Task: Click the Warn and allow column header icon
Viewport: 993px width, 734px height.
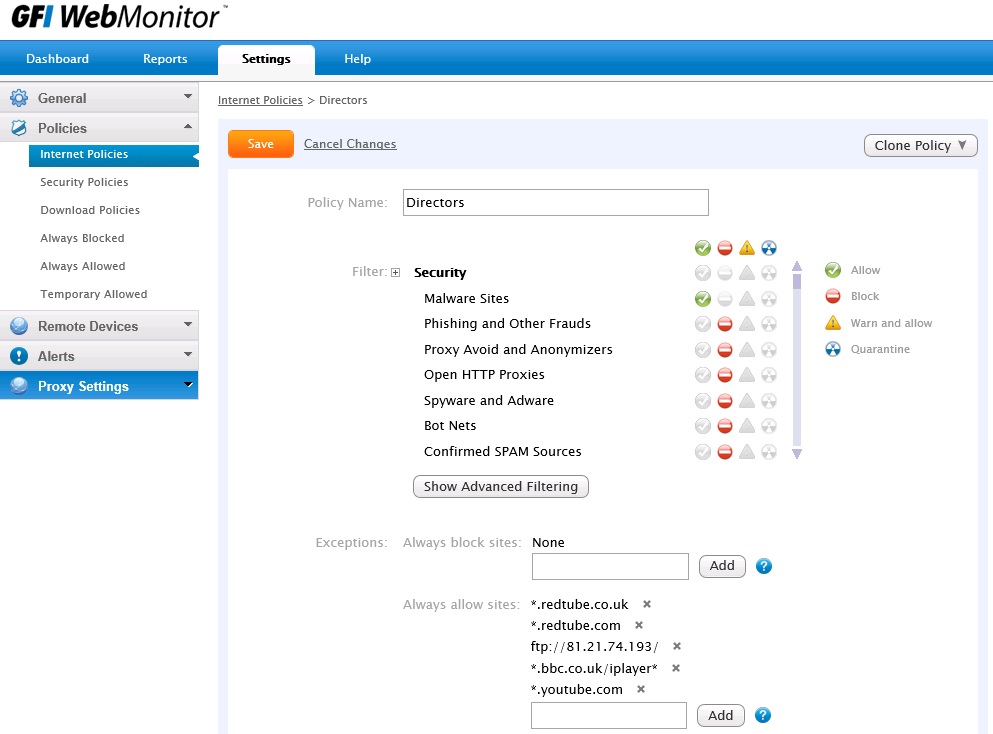Action: (746, 248)
